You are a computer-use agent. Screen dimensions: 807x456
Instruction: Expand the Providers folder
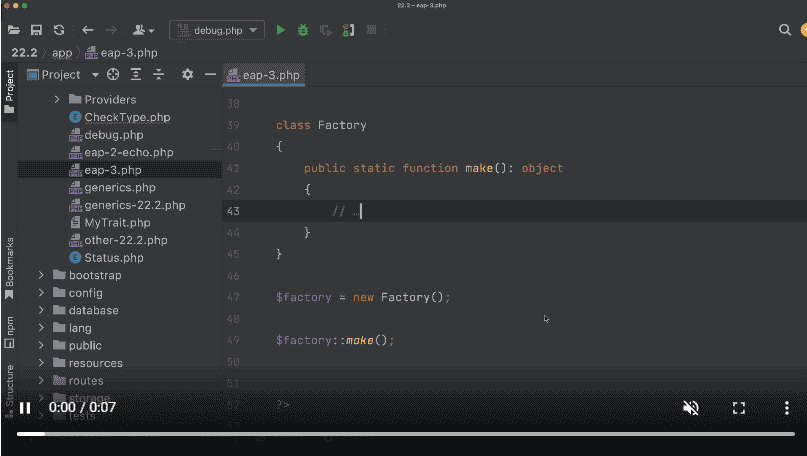coord(57,99)
